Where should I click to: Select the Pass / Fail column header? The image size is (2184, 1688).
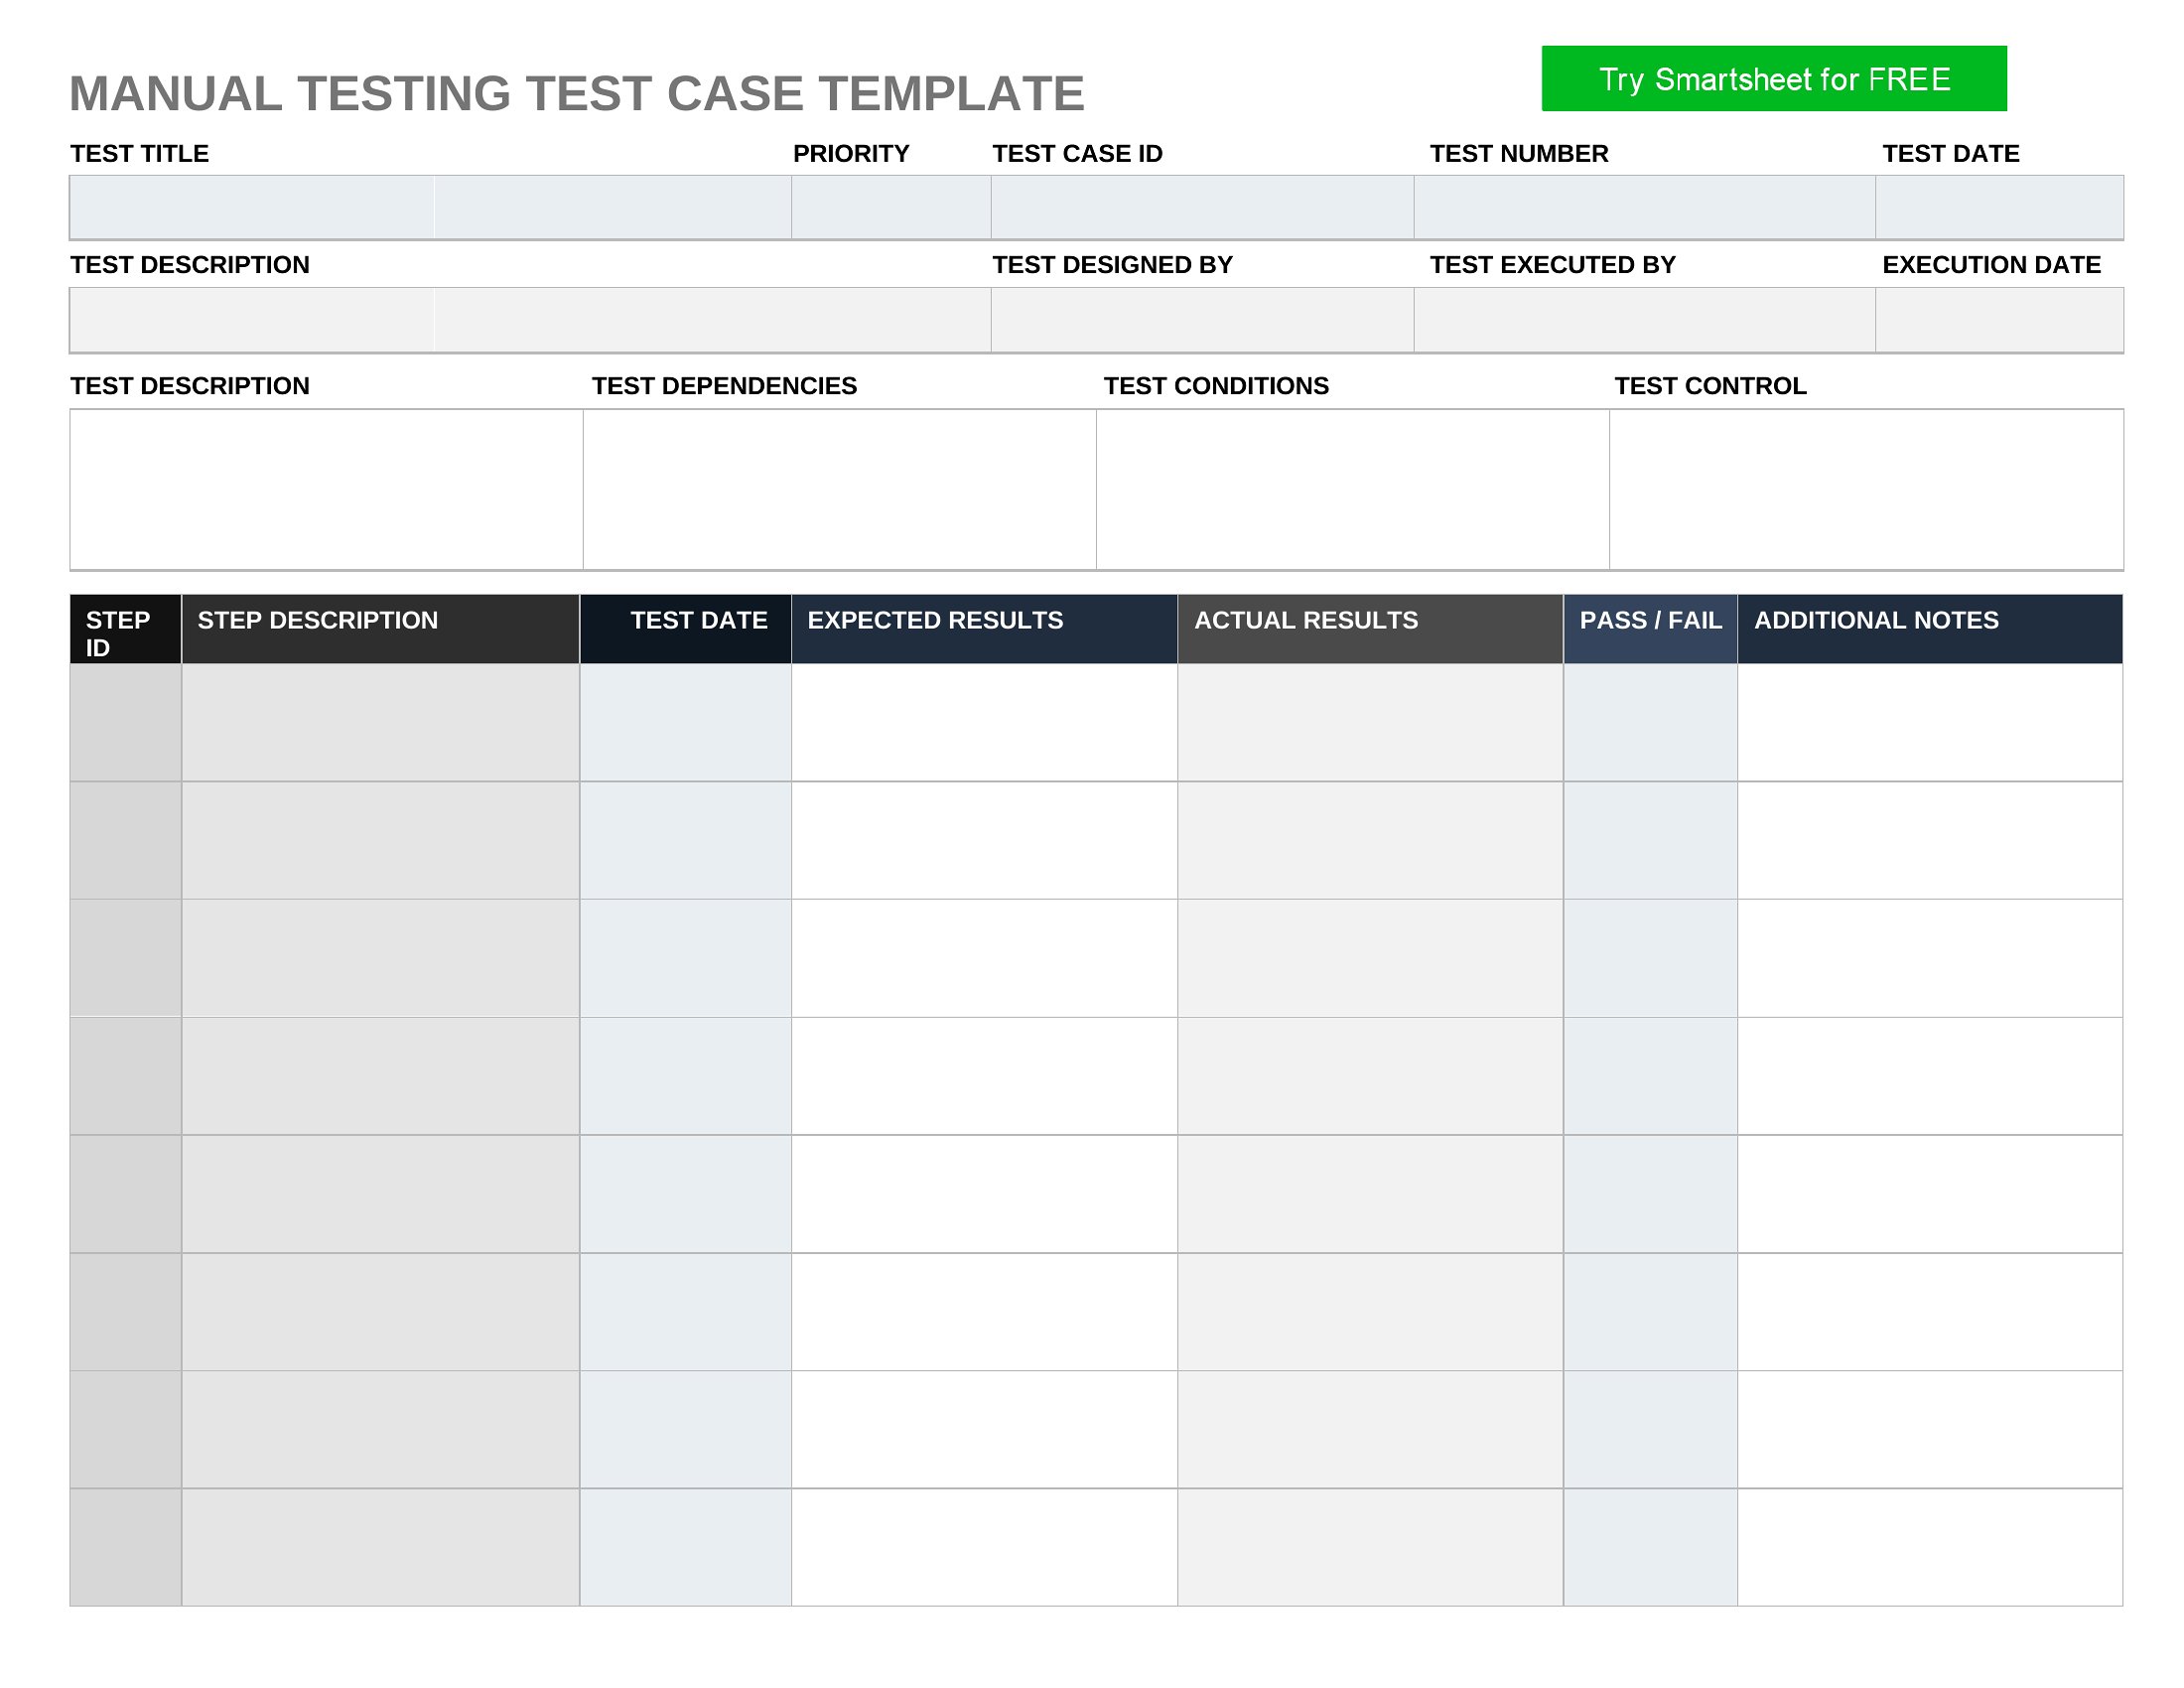[1650, 629]
